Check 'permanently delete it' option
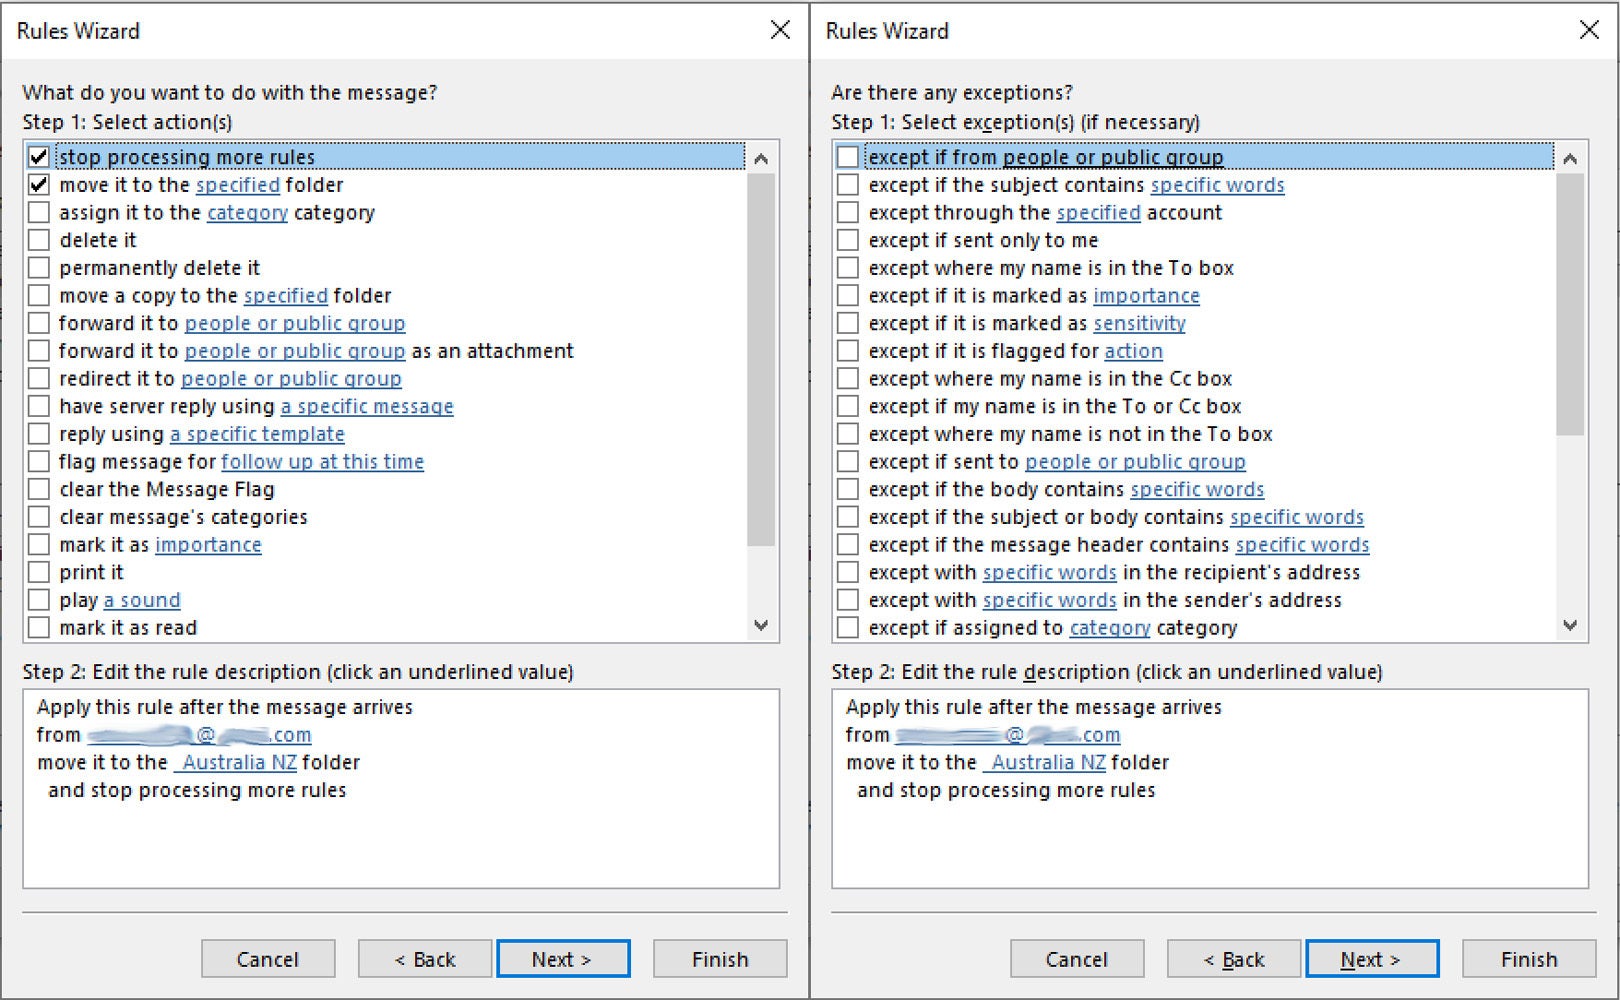1620x1000 pixels. click(x=39, y=268)
